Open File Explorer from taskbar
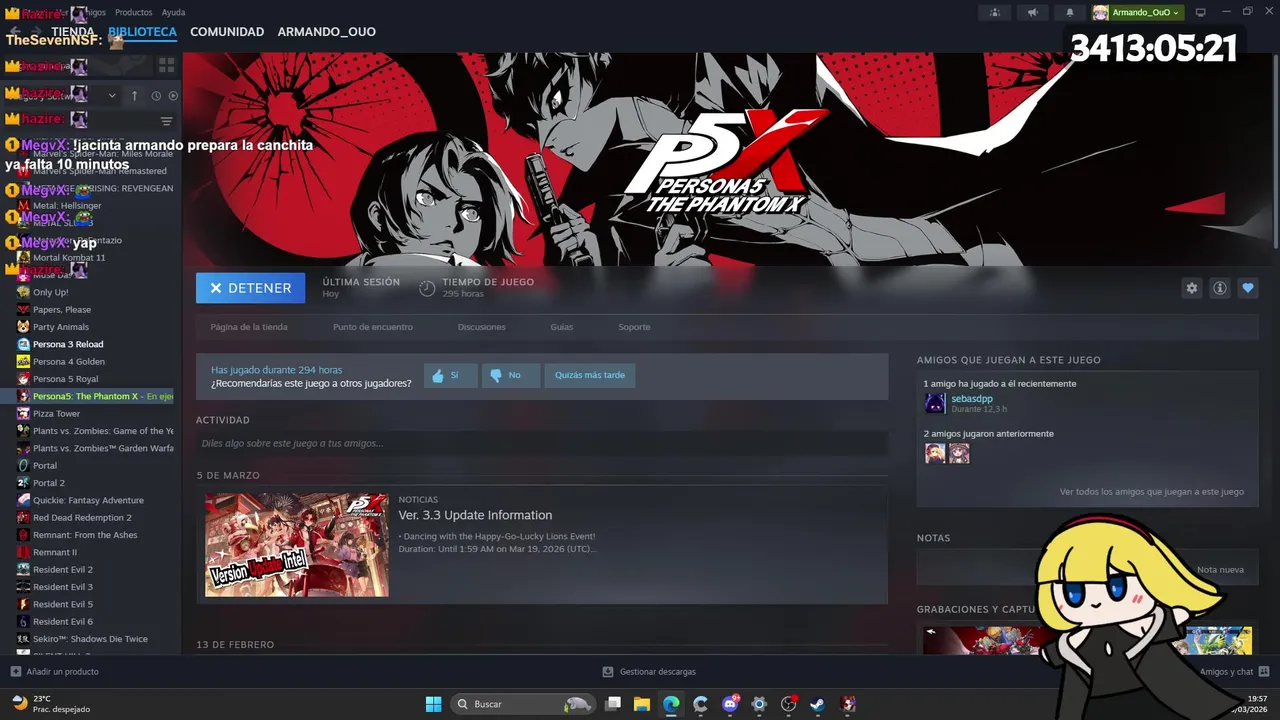Viewport: 1280px width, 720px height. [642, 704]
